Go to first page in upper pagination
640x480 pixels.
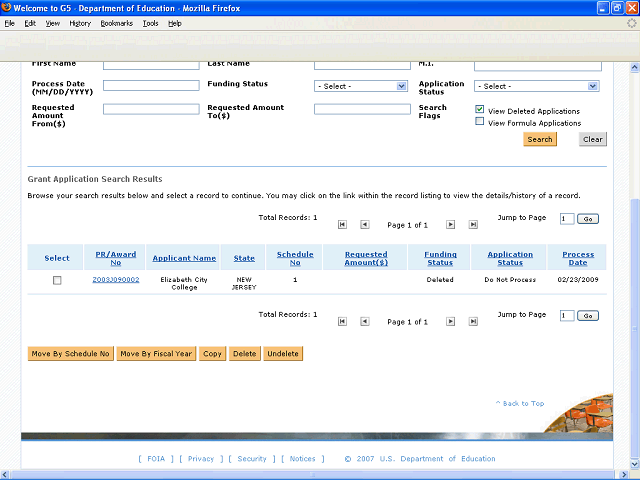[x=342, y=224]
